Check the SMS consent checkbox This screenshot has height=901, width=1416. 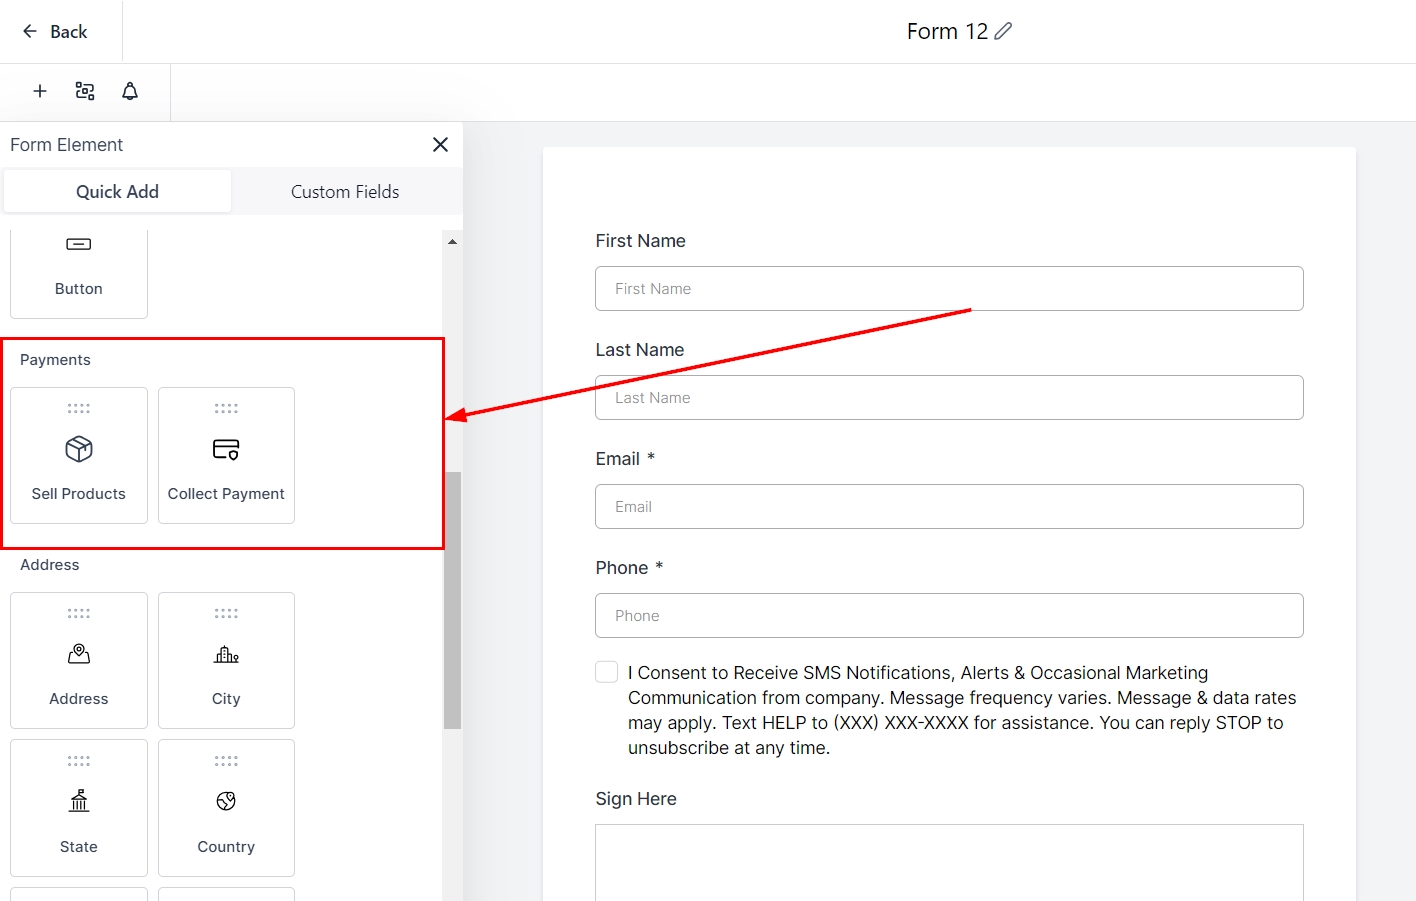point(606,672)
